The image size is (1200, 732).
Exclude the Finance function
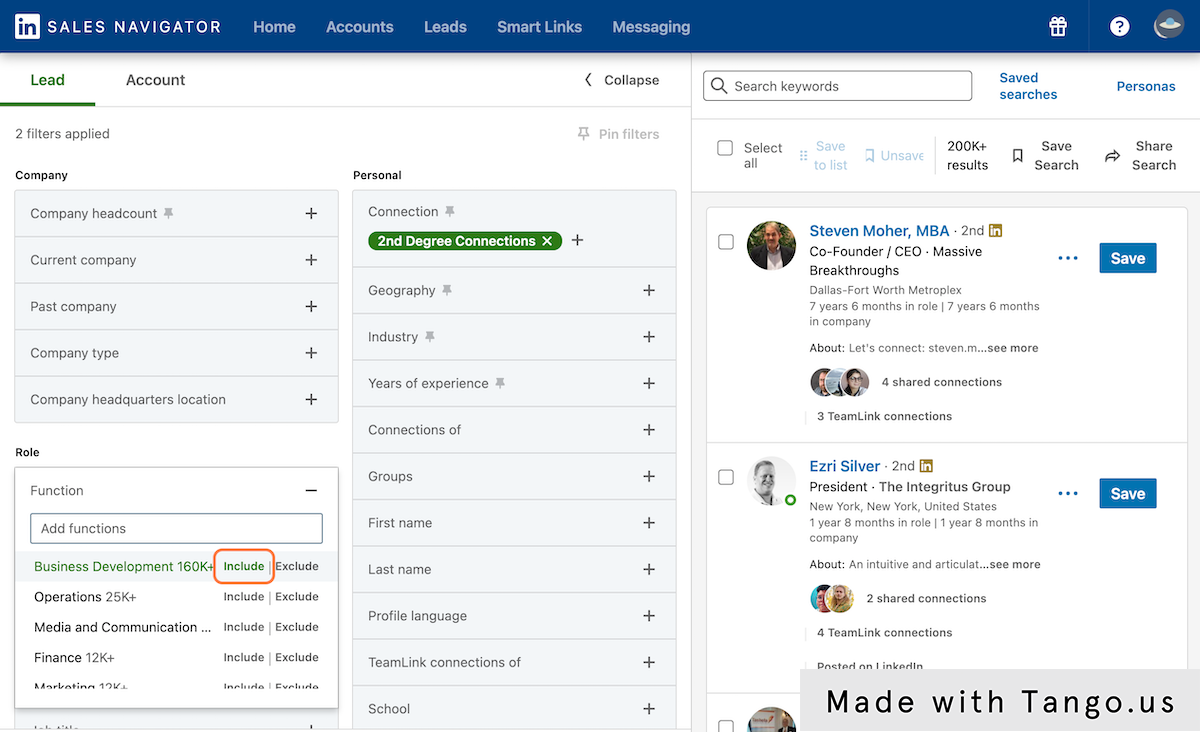[297, 657]
